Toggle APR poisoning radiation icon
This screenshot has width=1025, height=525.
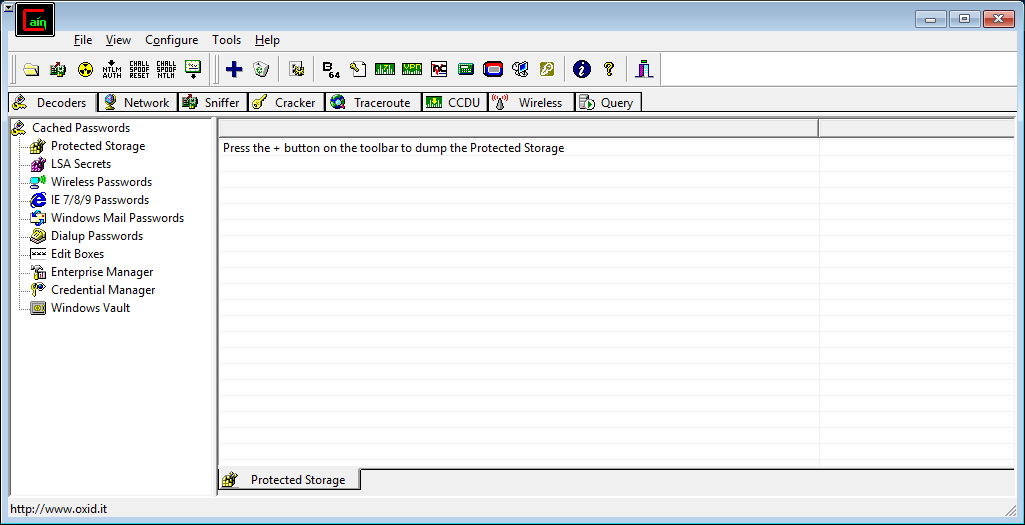[x=86, y=69]
